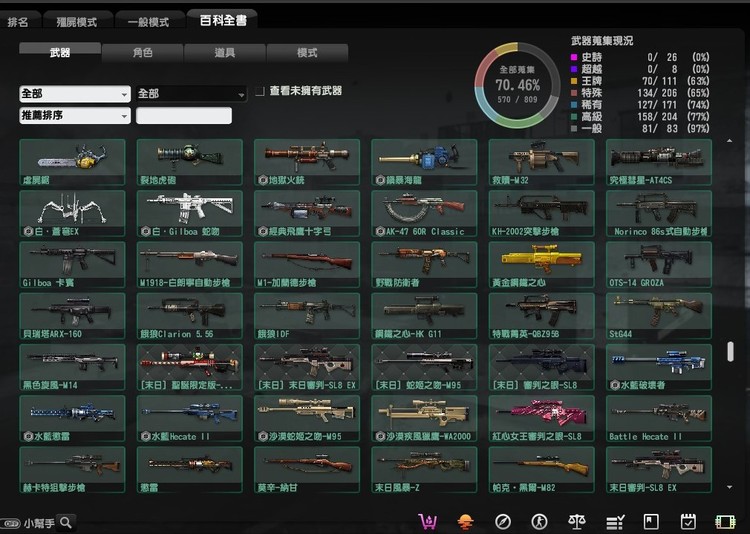Select the 白·Gilboa 蛇吻 weapon card
The image size is (750, 534).
(x=190, y=213)
